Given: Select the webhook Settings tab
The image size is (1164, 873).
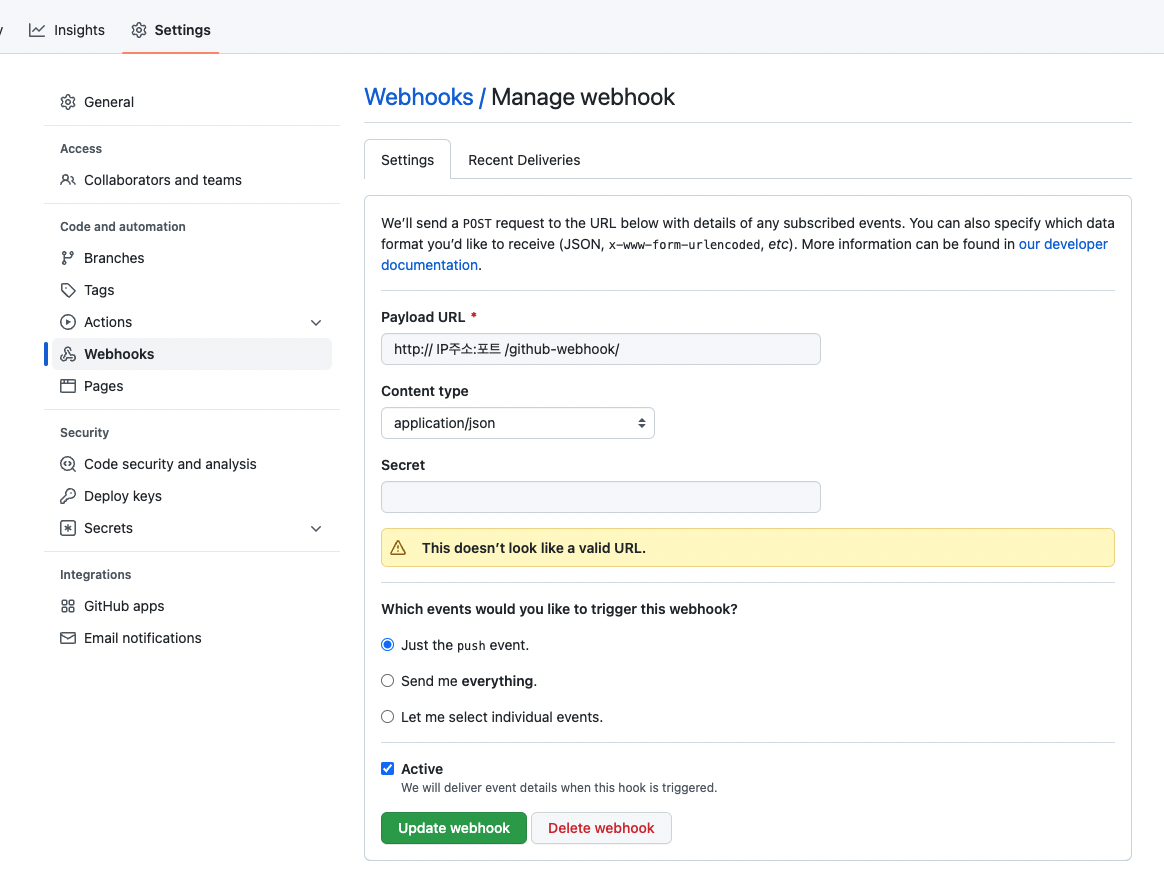Looking at the screenshot, I should pyautogui.click(x=408, y=160).
